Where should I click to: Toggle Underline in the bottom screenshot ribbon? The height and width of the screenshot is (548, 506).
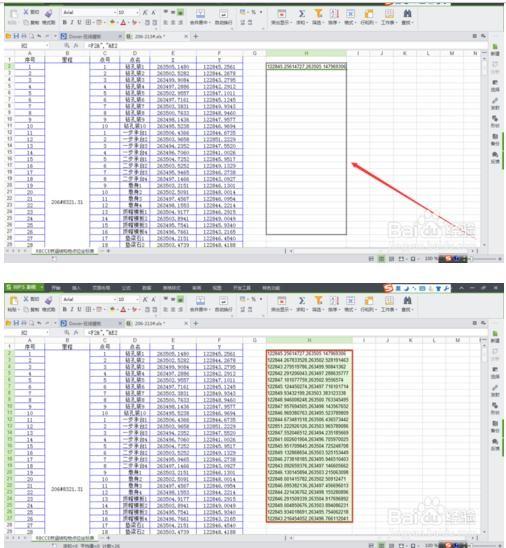(79, 309)
